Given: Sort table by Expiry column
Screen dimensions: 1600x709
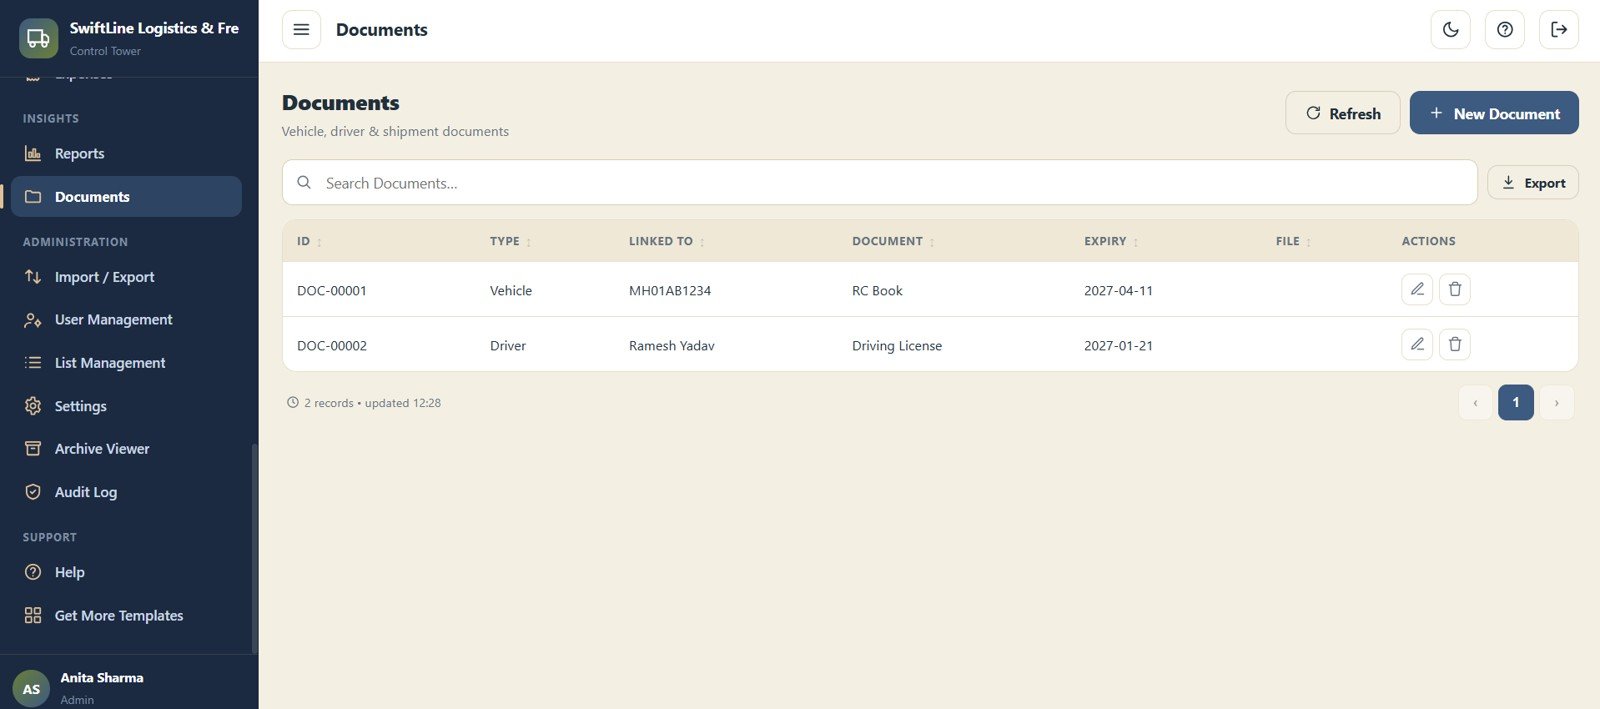Looking at the screenshot, I should click(1111, 241).
